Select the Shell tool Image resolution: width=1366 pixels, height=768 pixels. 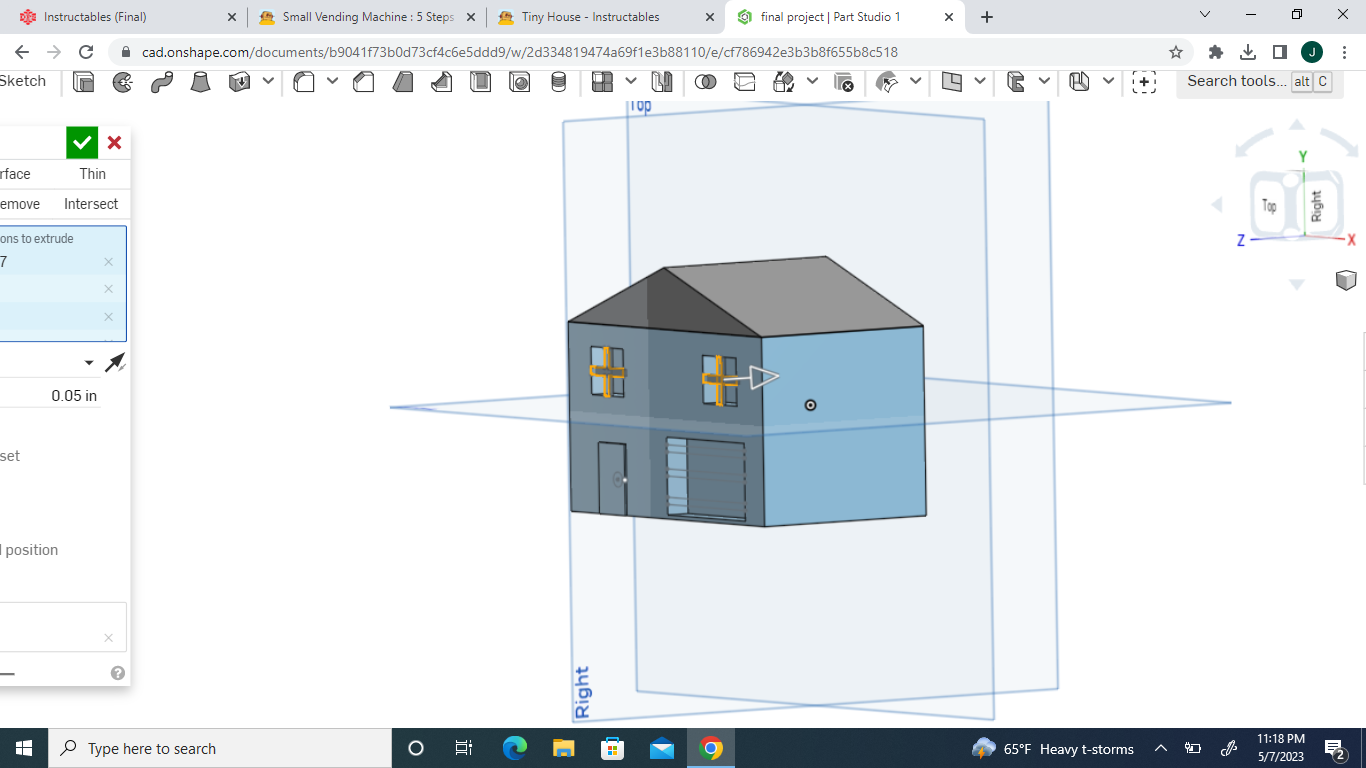tap(480, 82)
